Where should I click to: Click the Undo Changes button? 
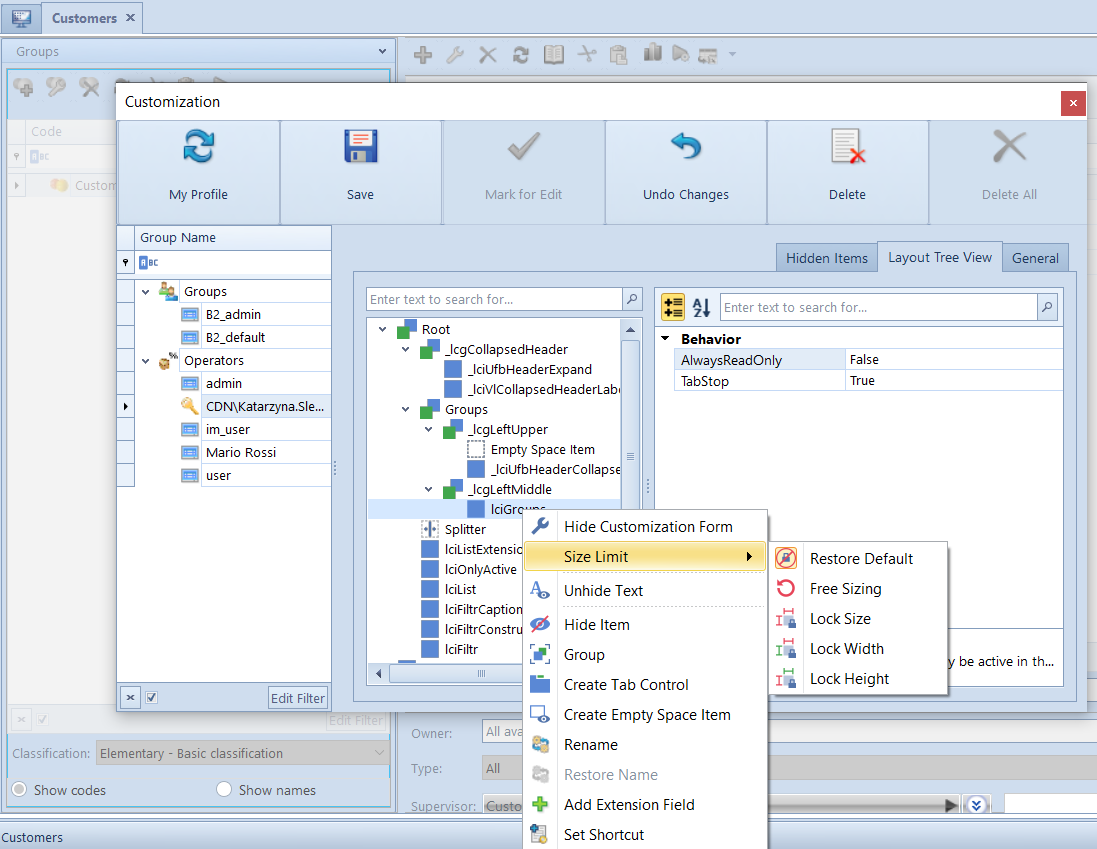(686, 172)
